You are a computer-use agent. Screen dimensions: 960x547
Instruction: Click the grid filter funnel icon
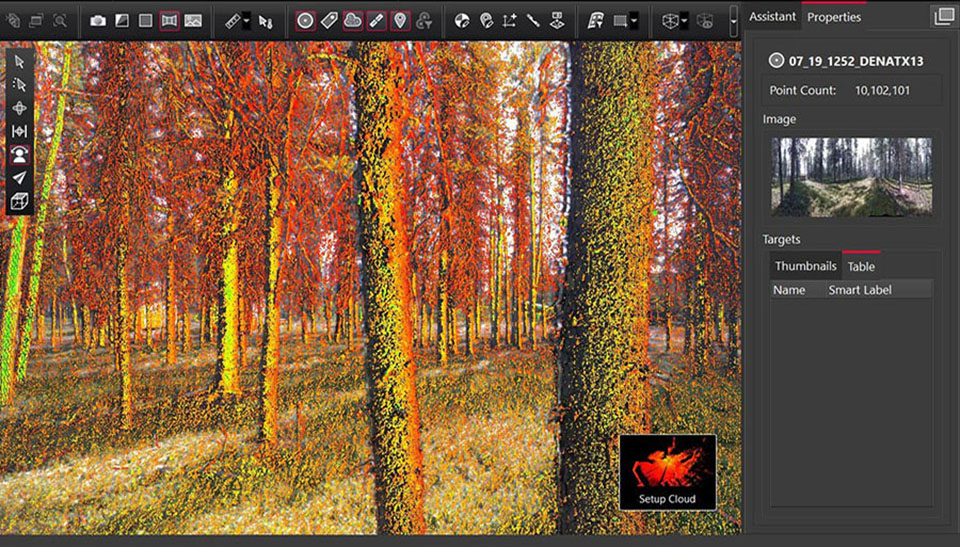pyautogui.click(x=595, y=21)
